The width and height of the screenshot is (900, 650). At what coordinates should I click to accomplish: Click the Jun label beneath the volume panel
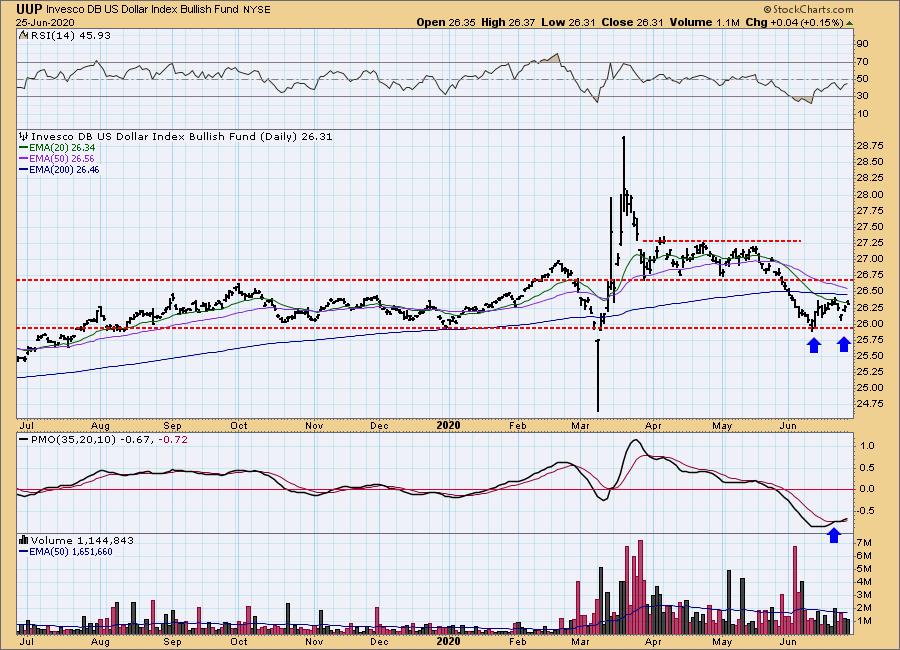[788, 641]
